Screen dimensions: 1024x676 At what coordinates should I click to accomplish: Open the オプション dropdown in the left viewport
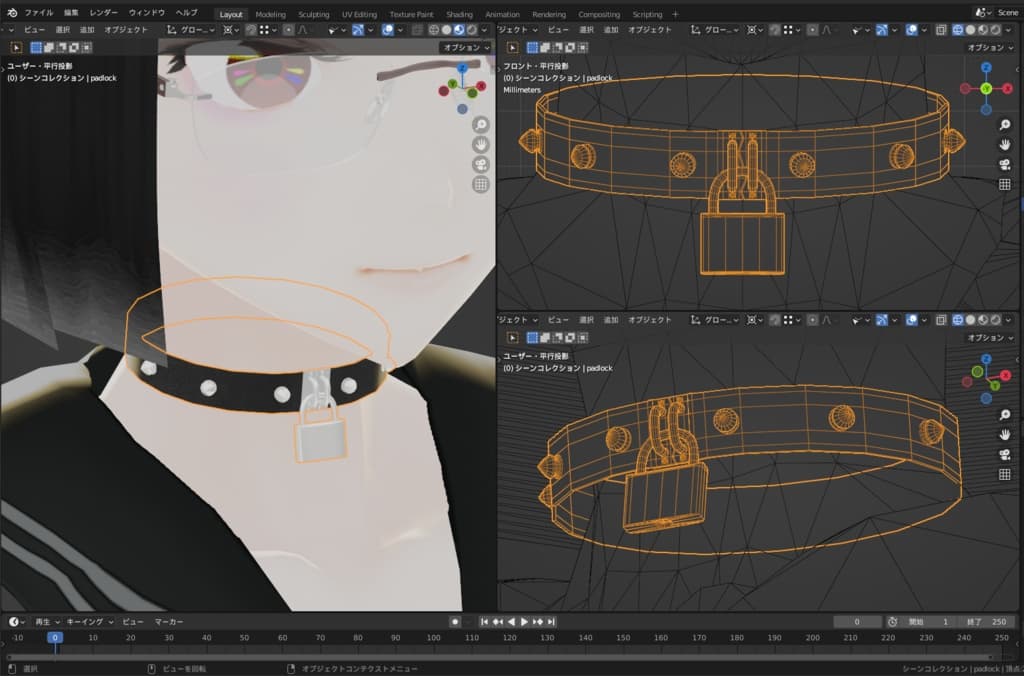(x=466, y=47)
